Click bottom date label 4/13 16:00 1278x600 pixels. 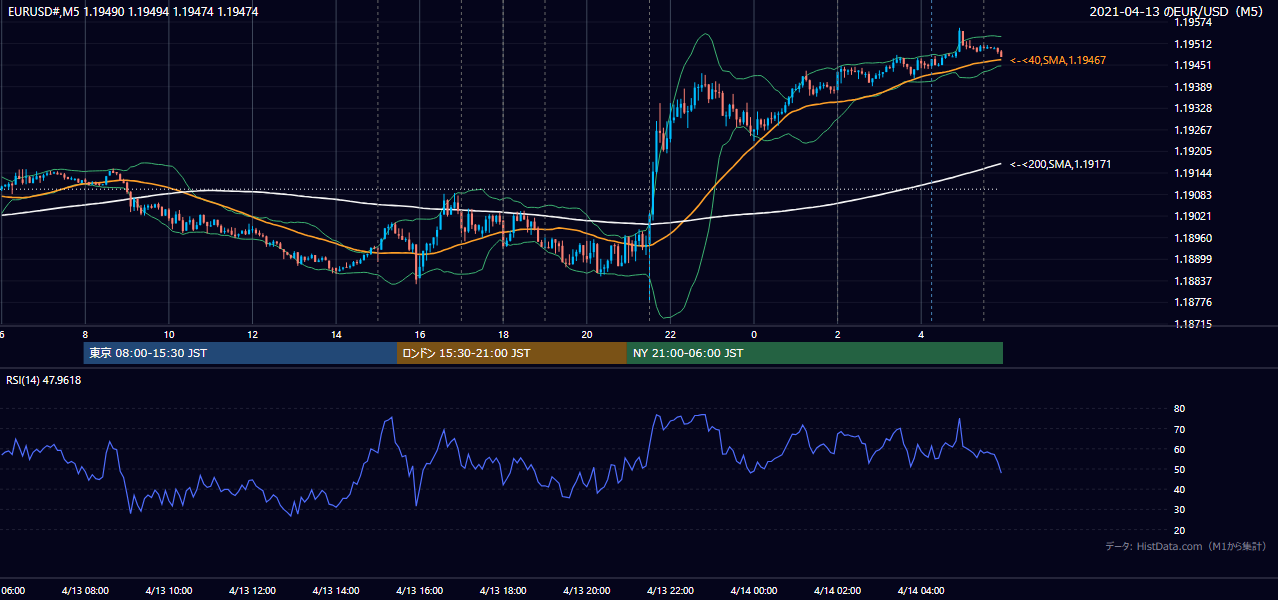420,590
